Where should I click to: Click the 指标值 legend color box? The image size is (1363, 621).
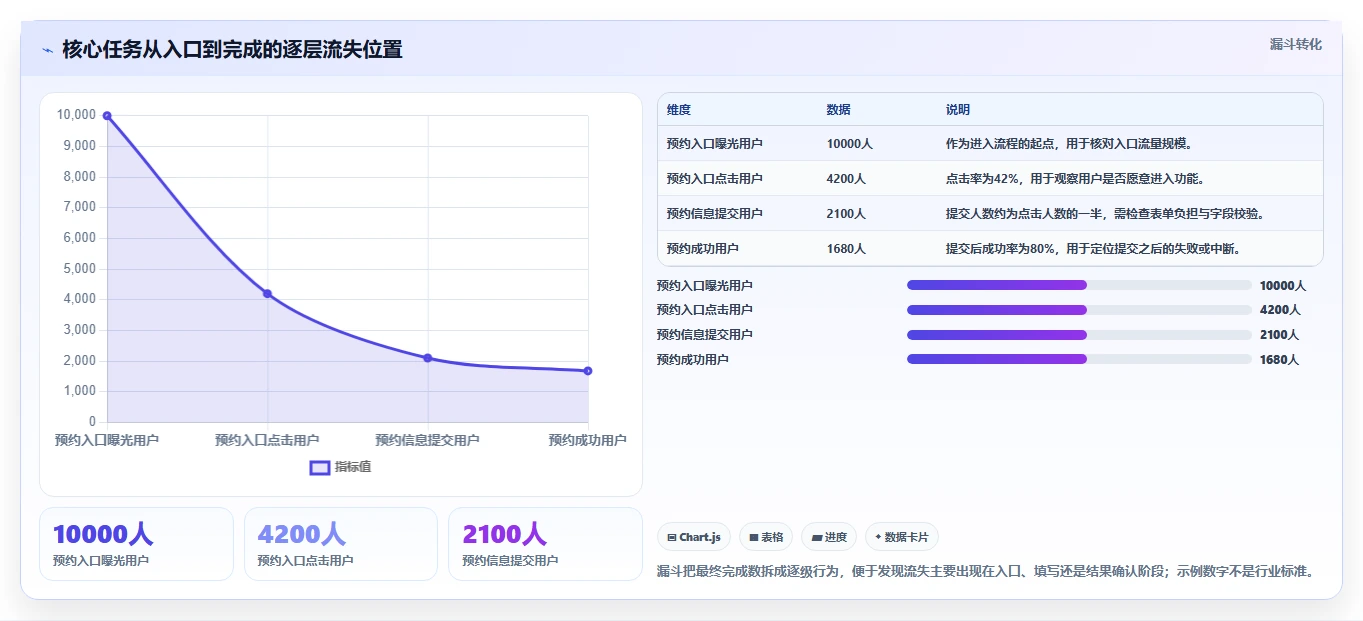[320, 468]
